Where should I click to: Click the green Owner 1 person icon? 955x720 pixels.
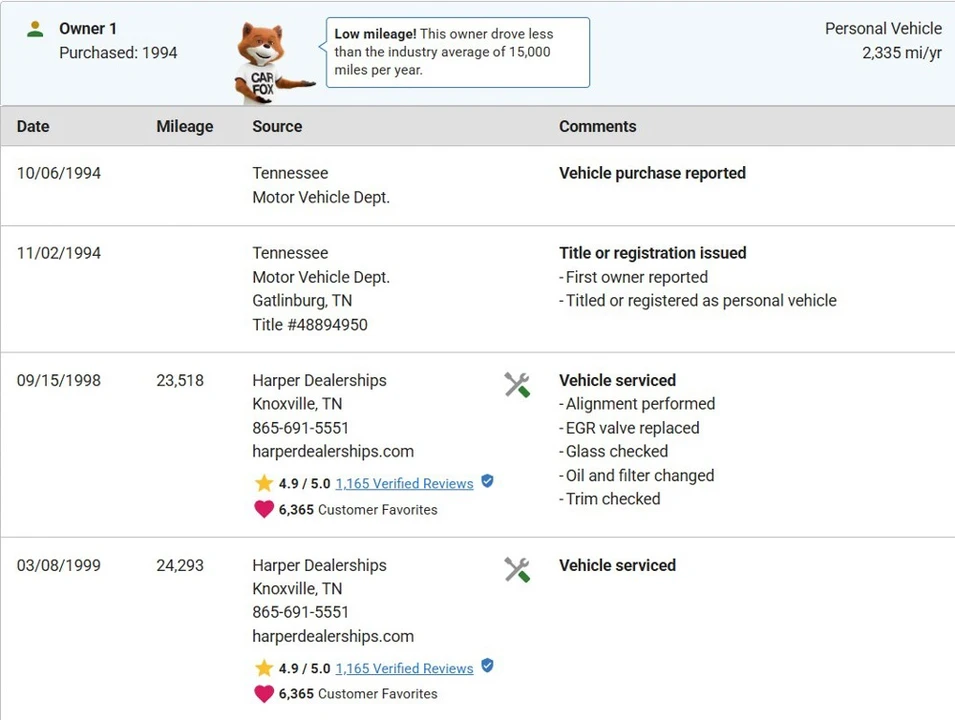point(35,29)
